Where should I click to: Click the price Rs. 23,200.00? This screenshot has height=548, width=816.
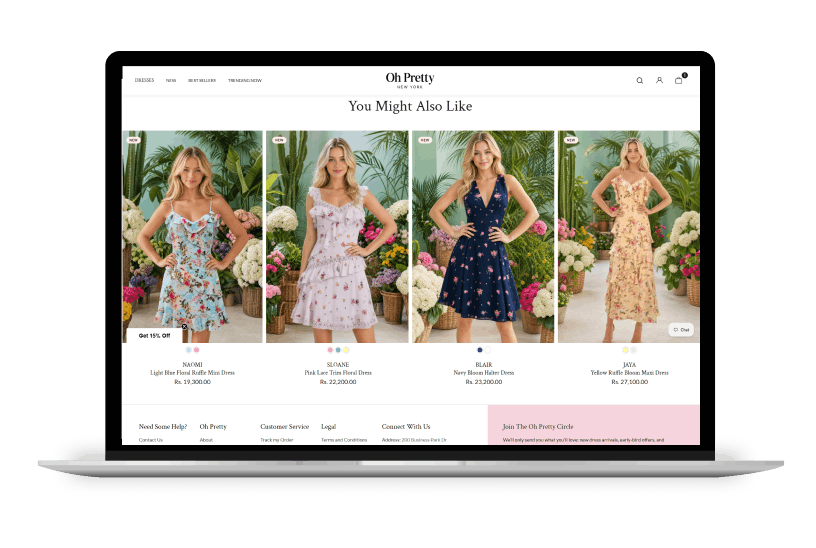pyautogui.click(x=484, y=382)
